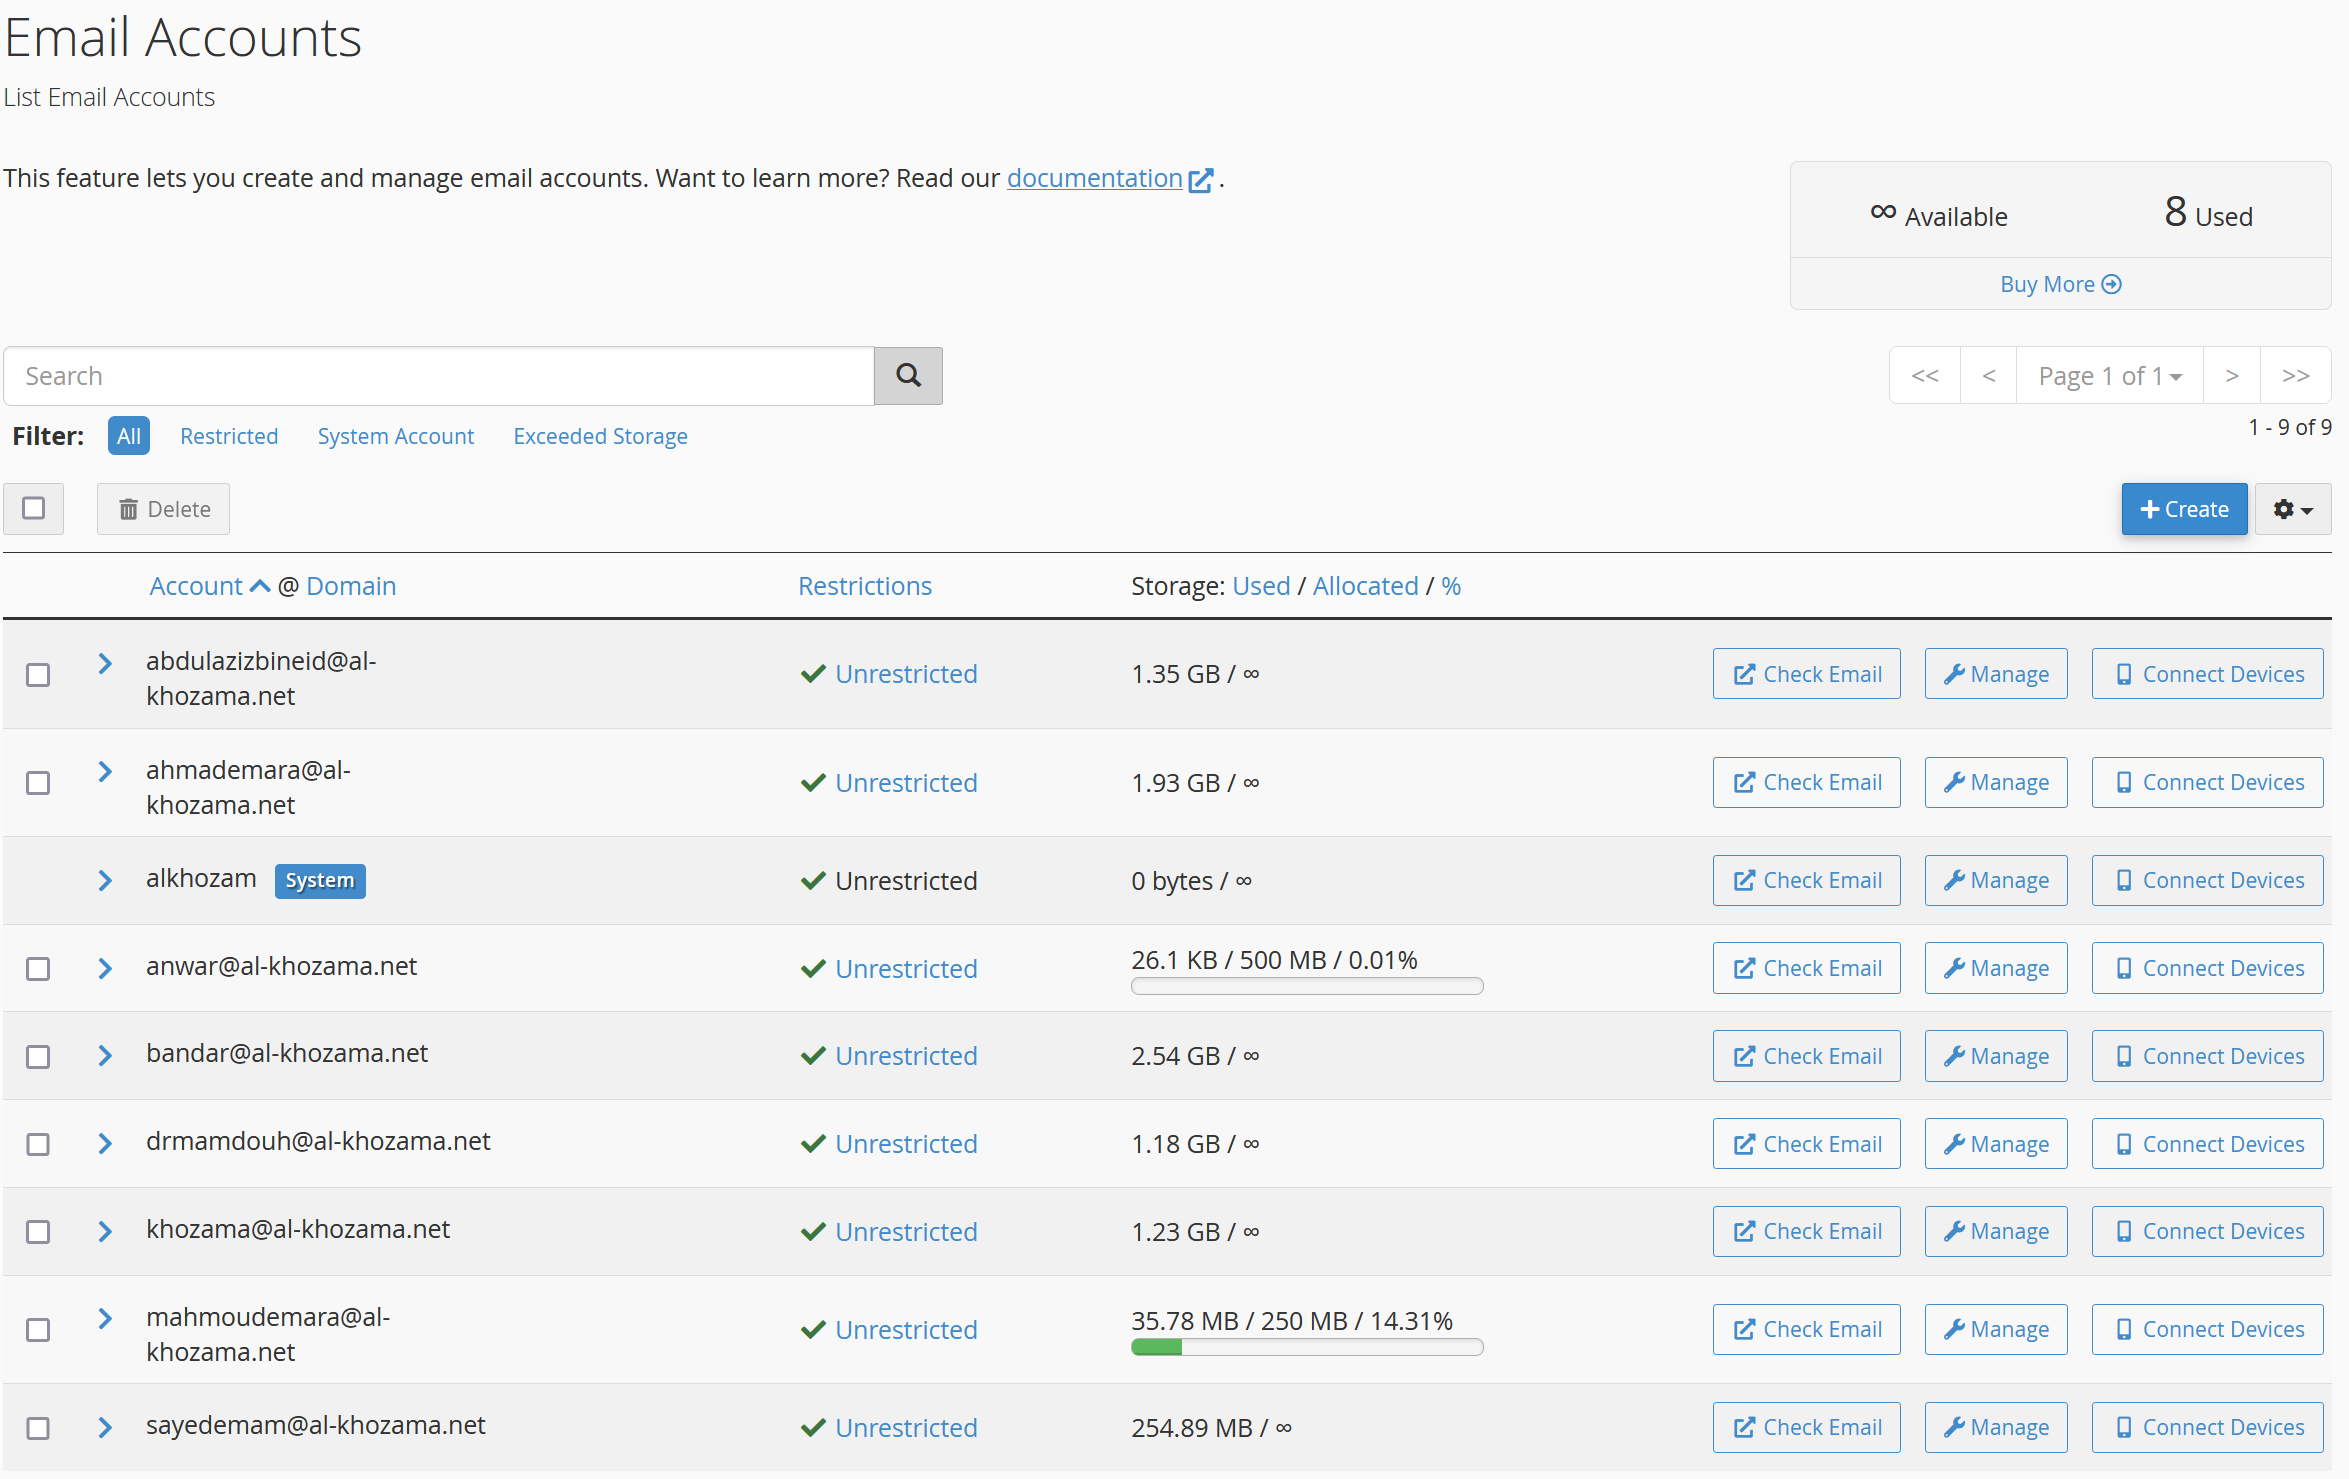This screenshot has height=1479, width=2349.
Task: Open the Unrestricted link for ahmademara
Action: point(906,783)
